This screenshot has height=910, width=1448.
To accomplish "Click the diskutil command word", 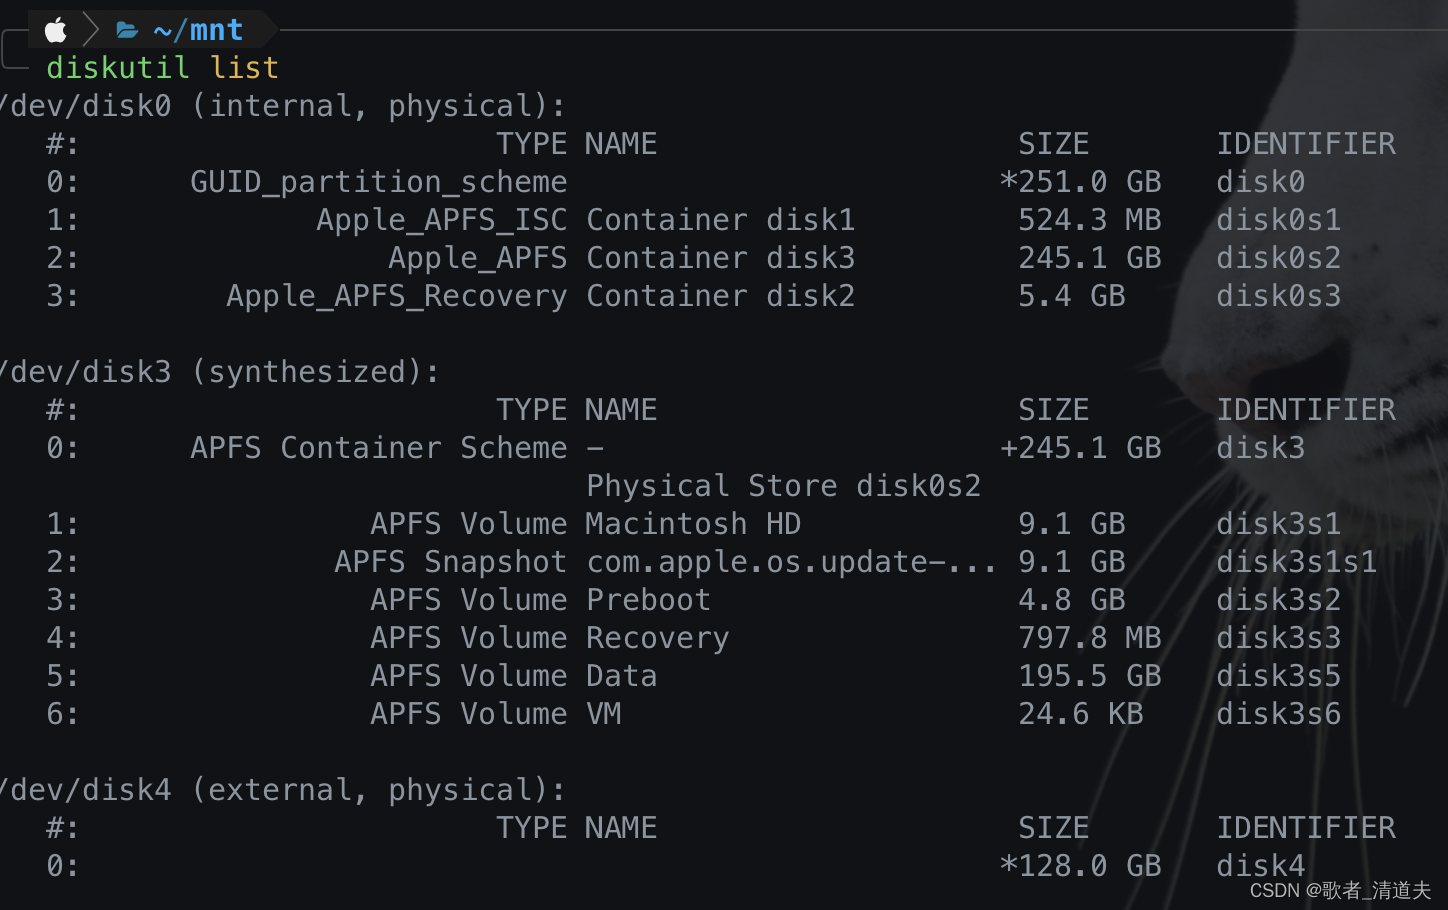I will [x=117, y=68].
